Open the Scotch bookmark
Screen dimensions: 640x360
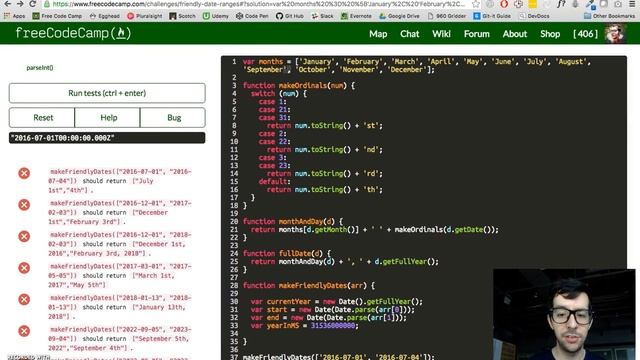point(182,16)
